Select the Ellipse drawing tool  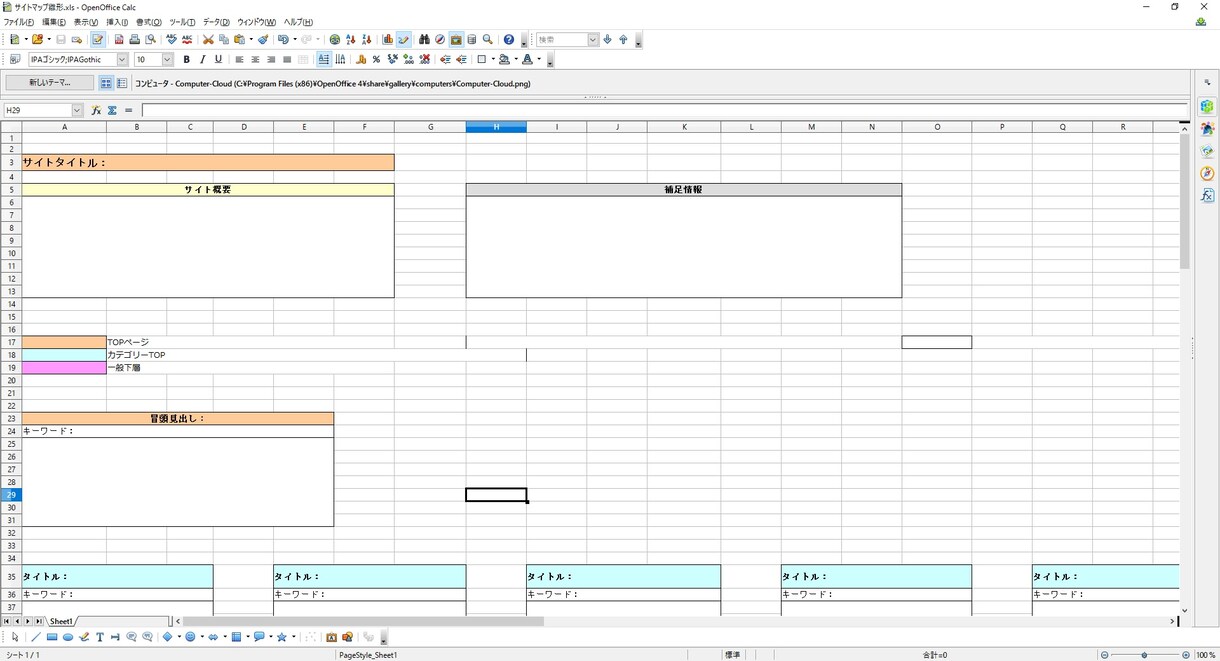(68, 637)
